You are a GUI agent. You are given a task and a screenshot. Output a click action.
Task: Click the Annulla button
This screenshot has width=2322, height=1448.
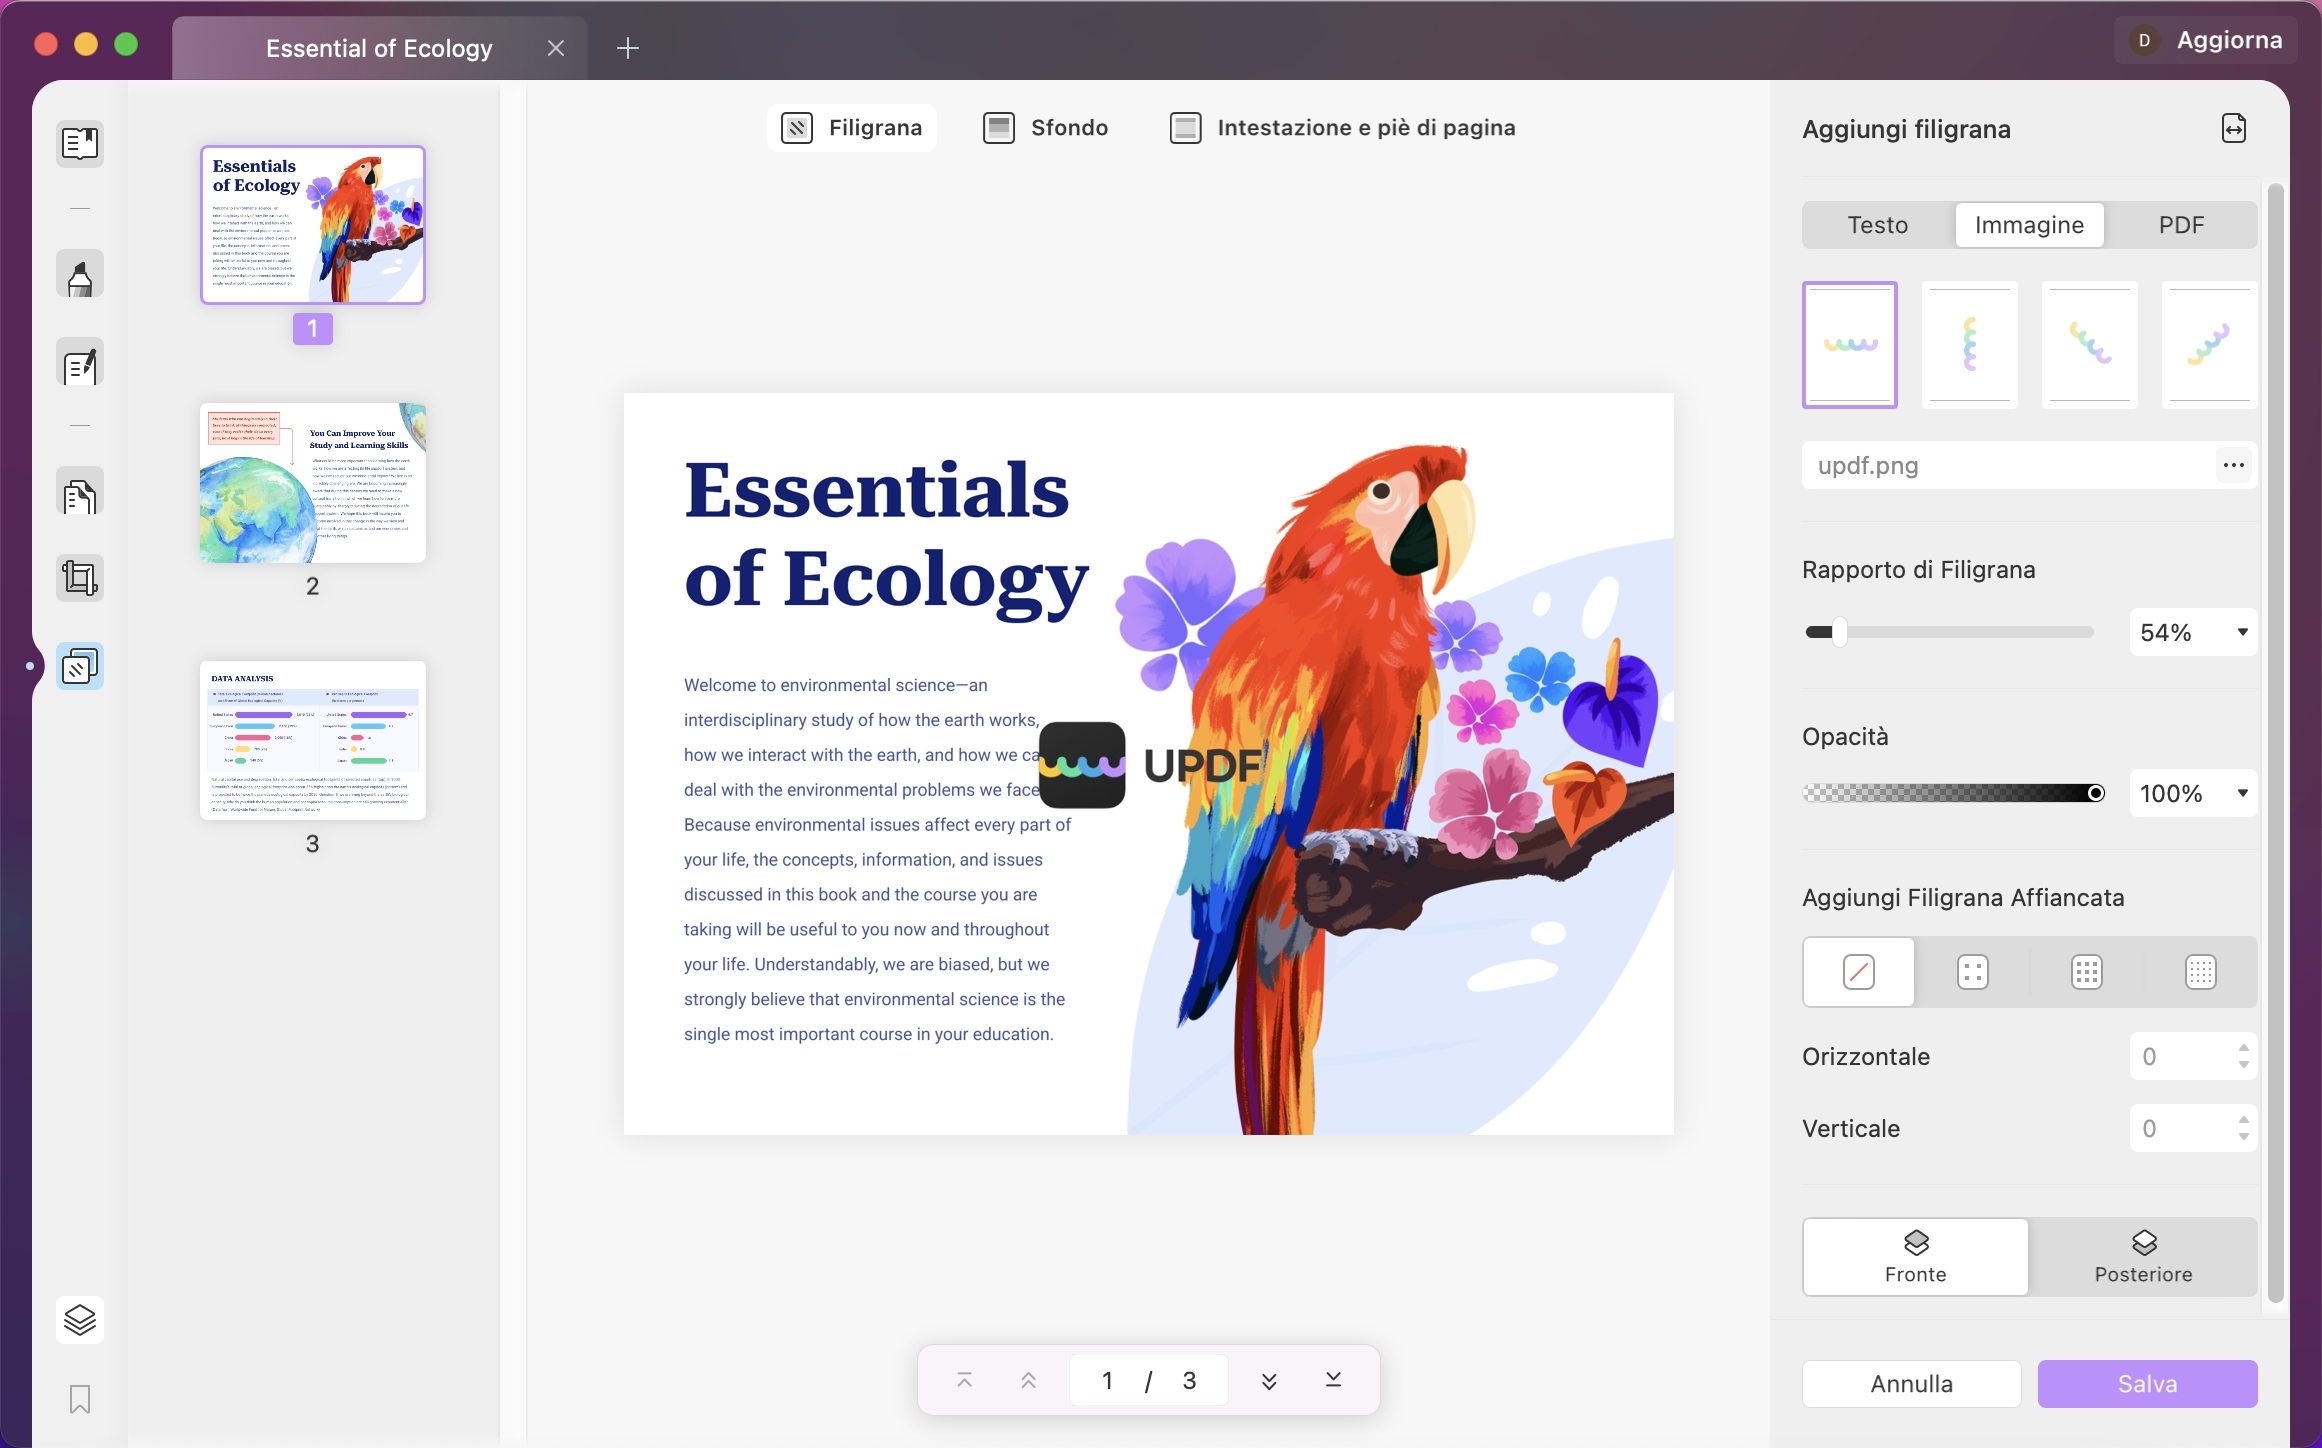(x=1911, y=1383)
